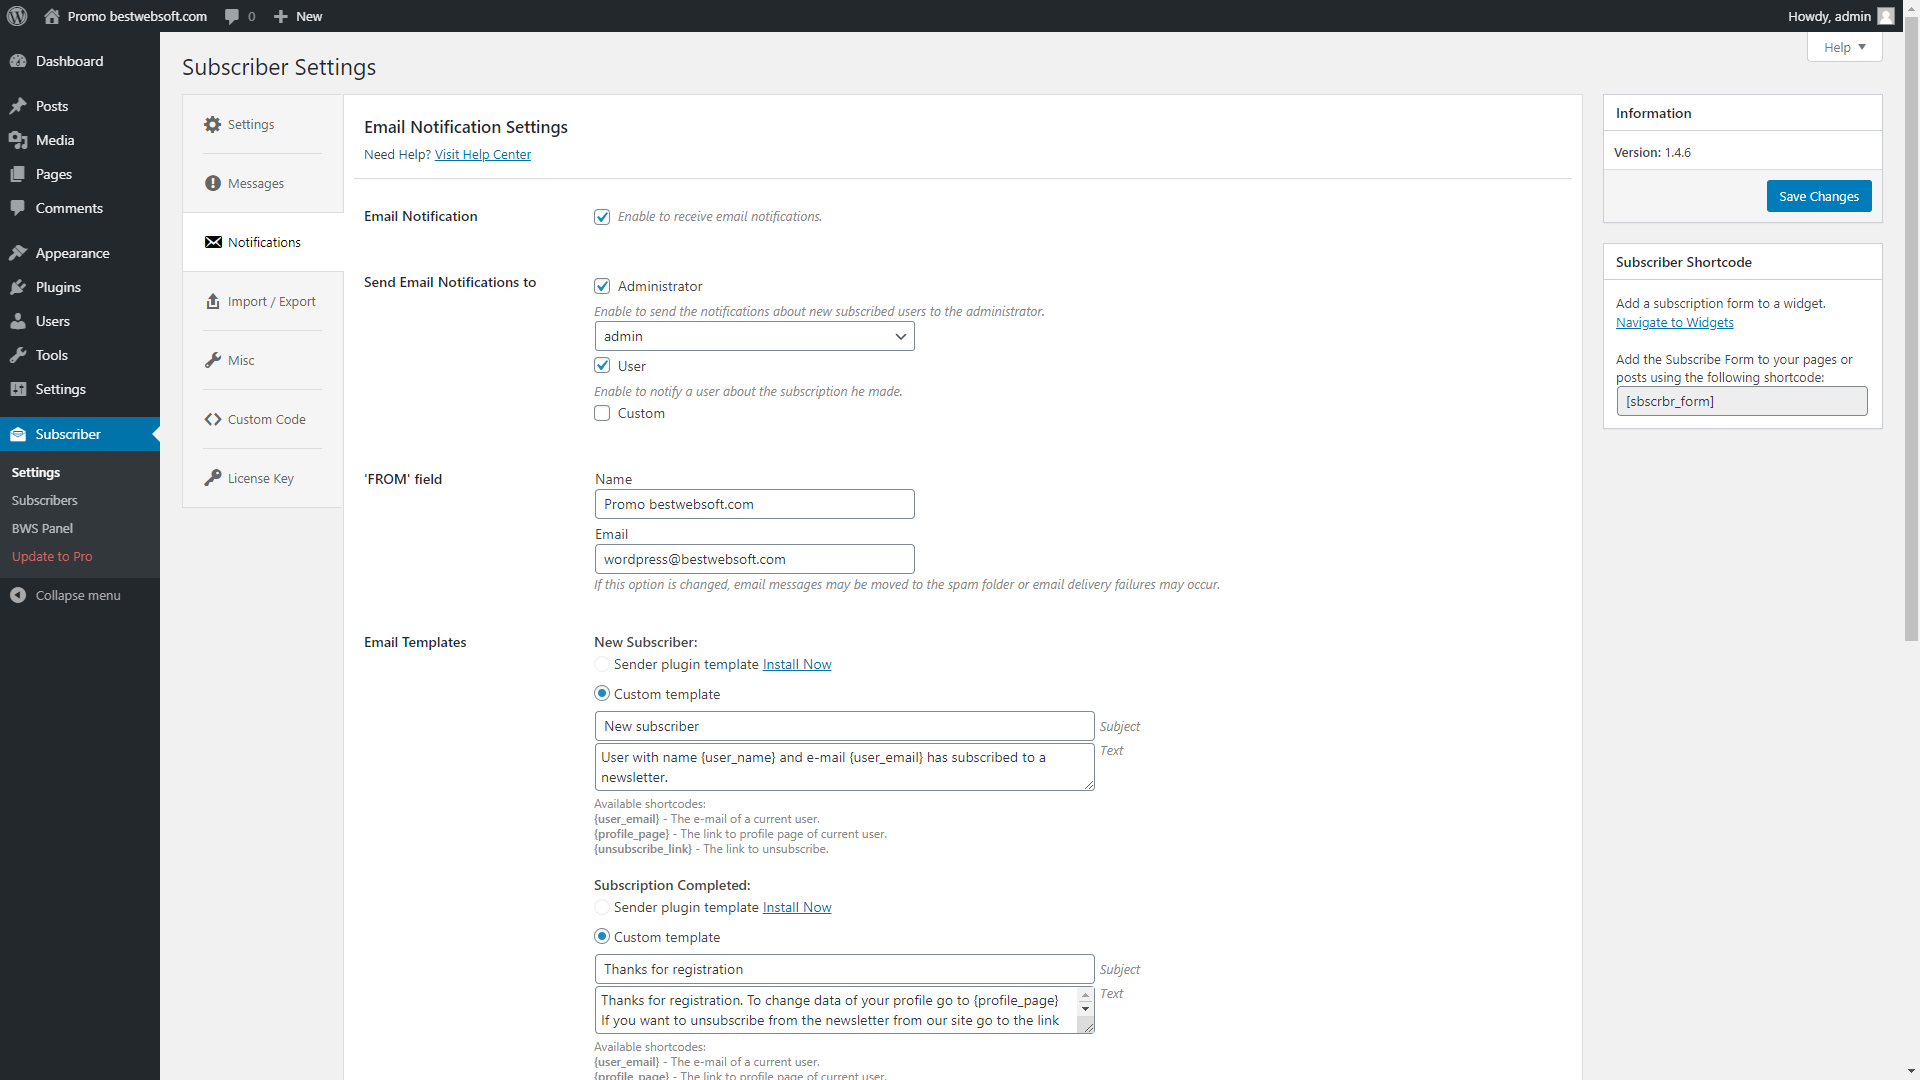The height and width of the screenshot is (1080, 1920).
Task: Open the Appearance paintbrush icon
Action: coord(18,253)
